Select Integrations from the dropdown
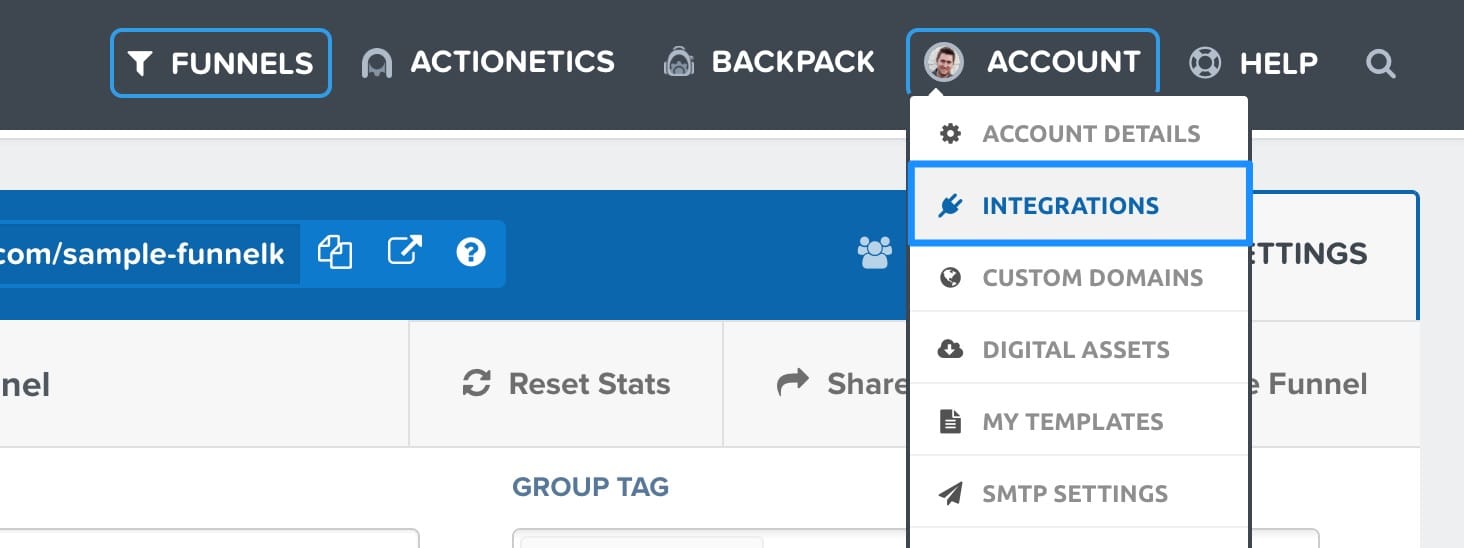 [1080, 205]
